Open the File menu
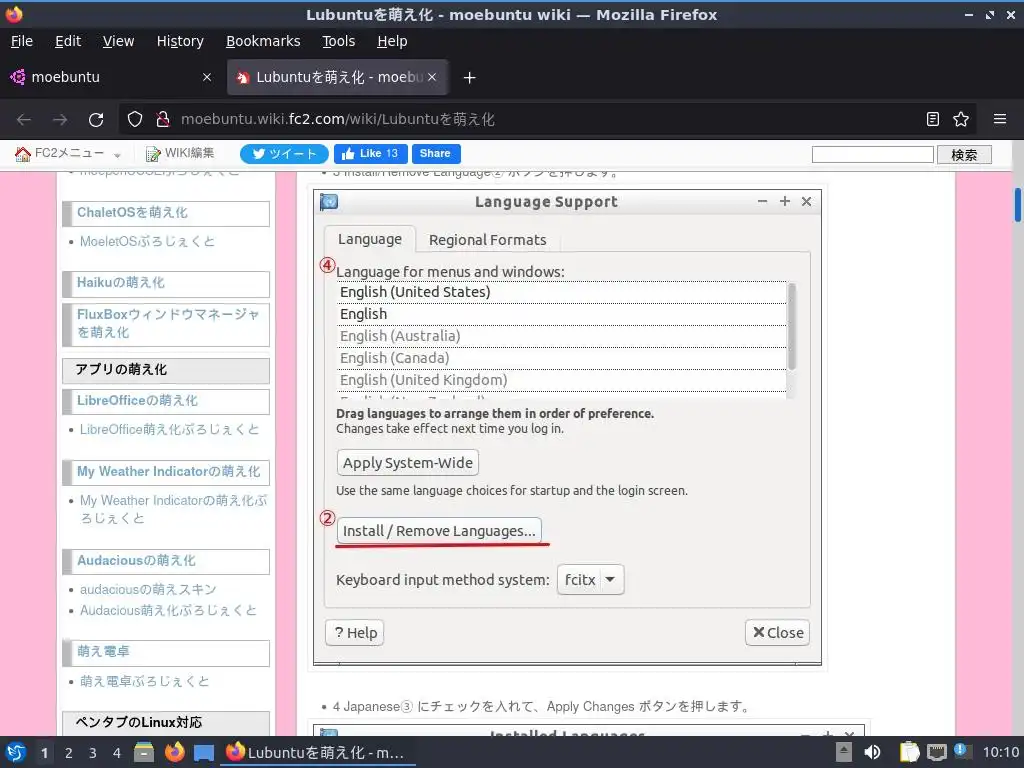This screenshot has width=1024, height=768. pyautogui.click(x=22, y=41)
